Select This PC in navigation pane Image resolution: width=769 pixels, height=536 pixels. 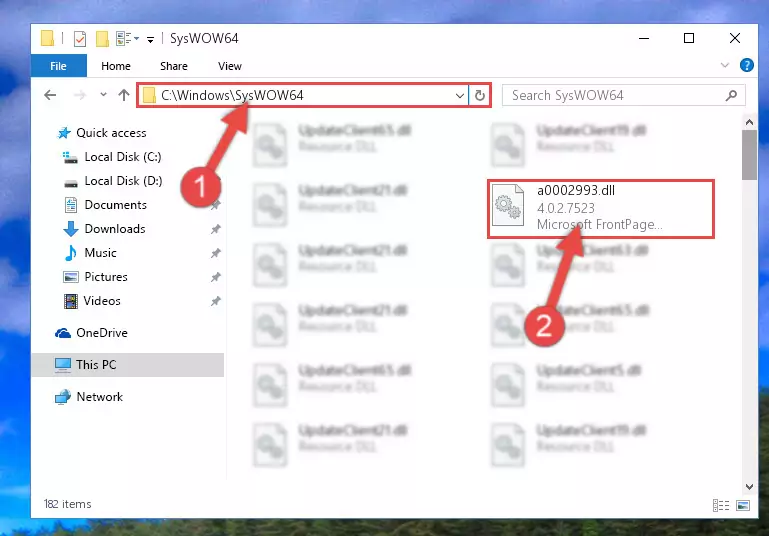pyautogui.click(x=128, y=365)
